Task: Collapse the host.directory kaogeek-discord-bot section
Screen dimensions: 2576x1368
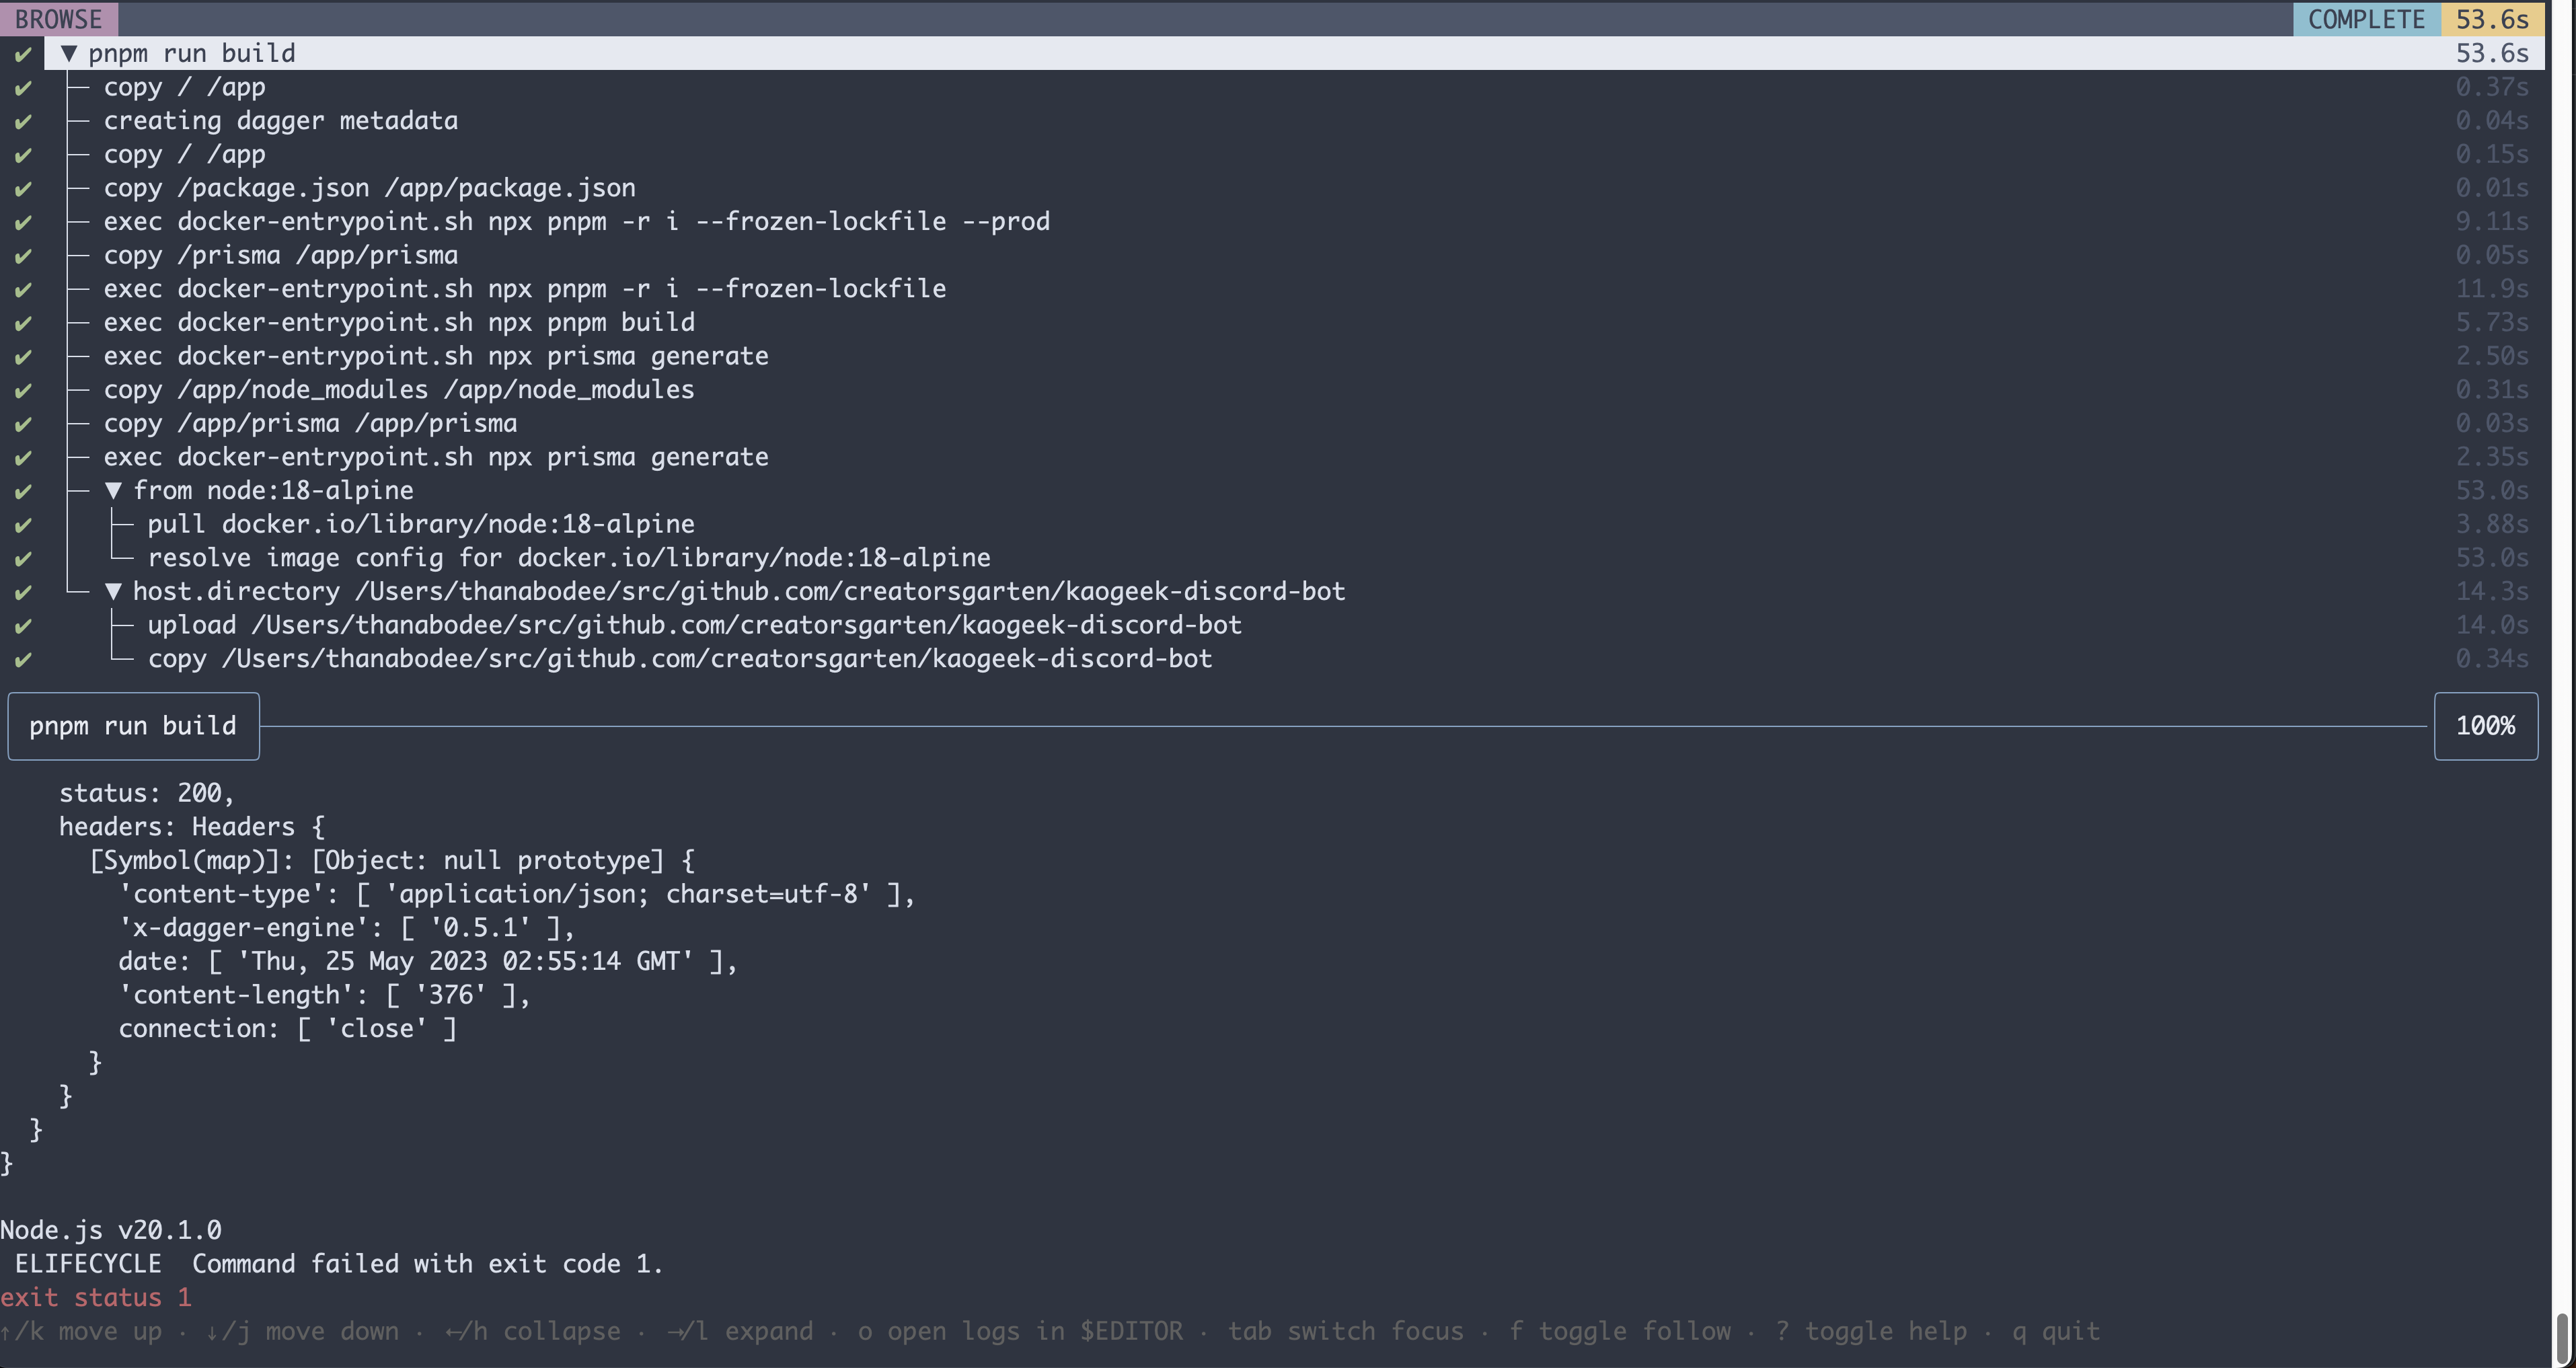Action: (x=114, y=591)
